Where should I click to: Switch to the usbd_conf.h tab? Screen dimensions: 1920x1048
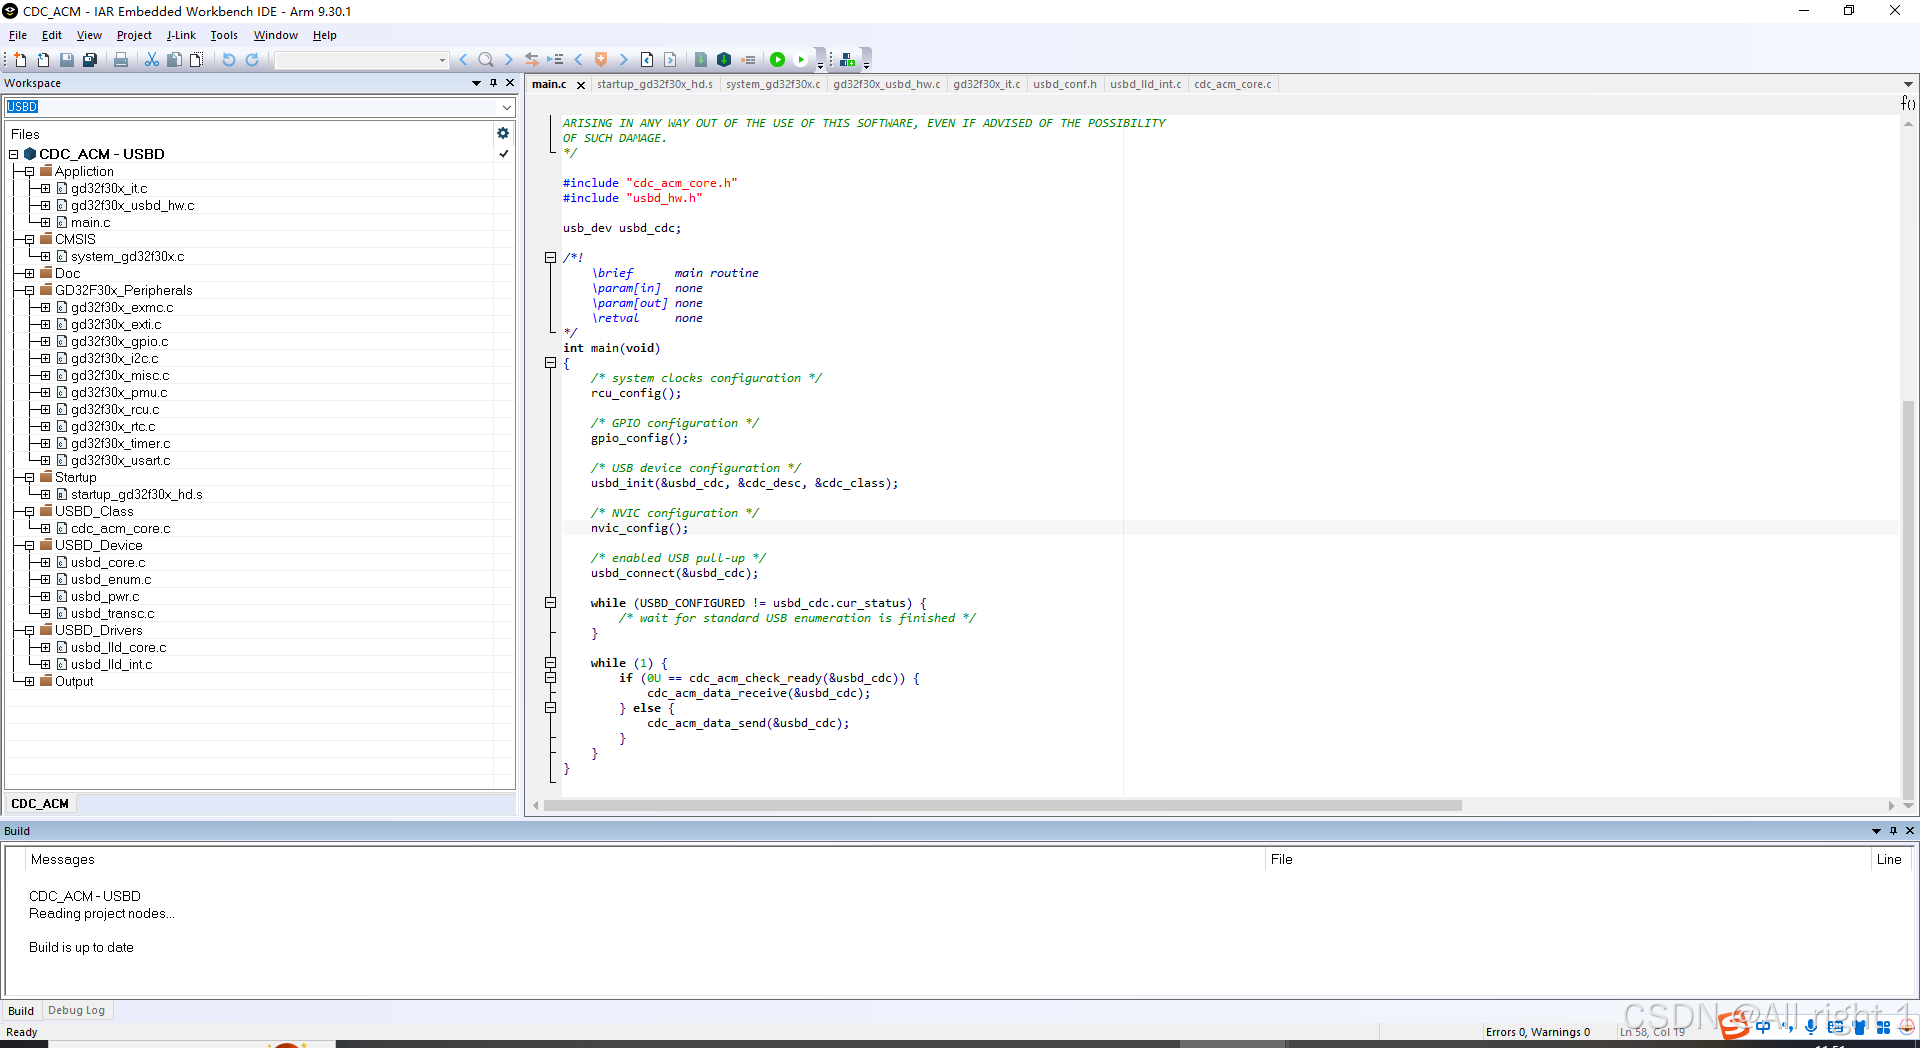[x=1064, y=84]
